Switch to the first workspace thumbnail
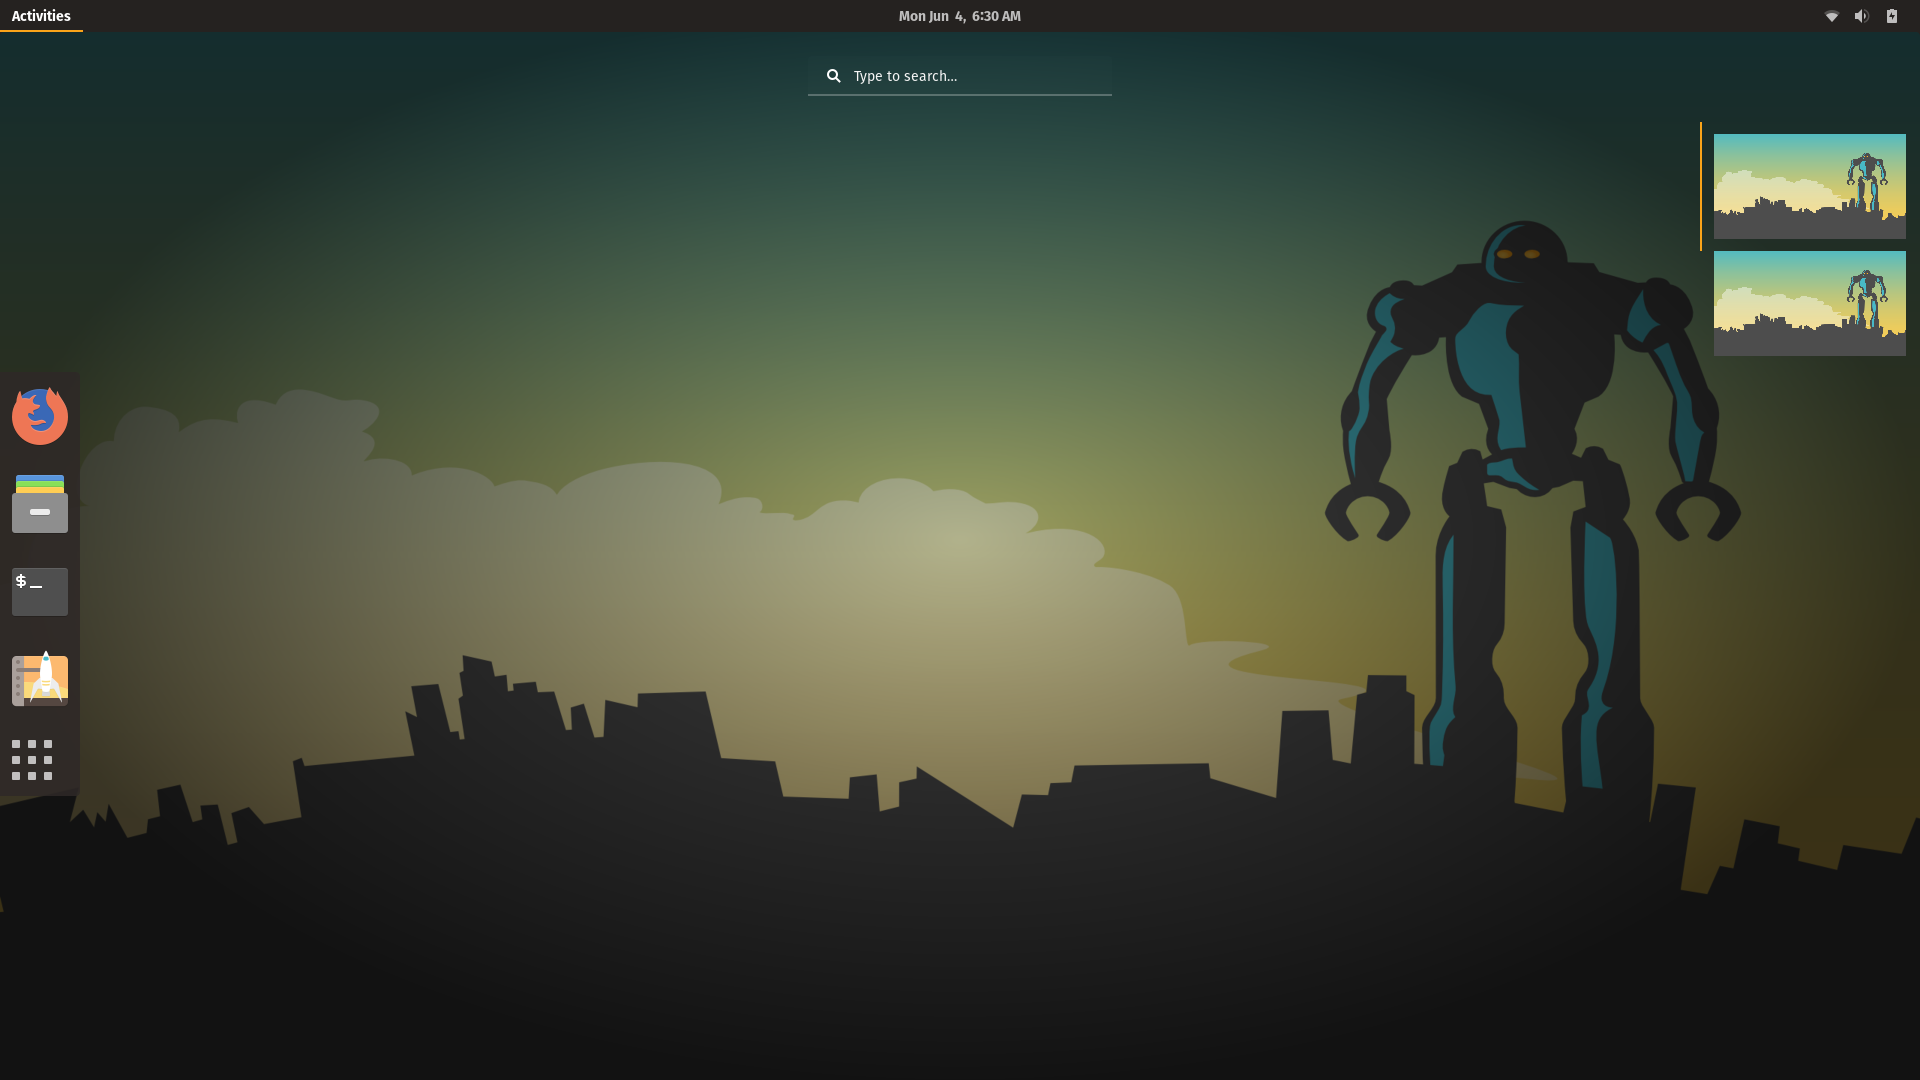Screen dimensions: 1920x1080 [1809, 186]
